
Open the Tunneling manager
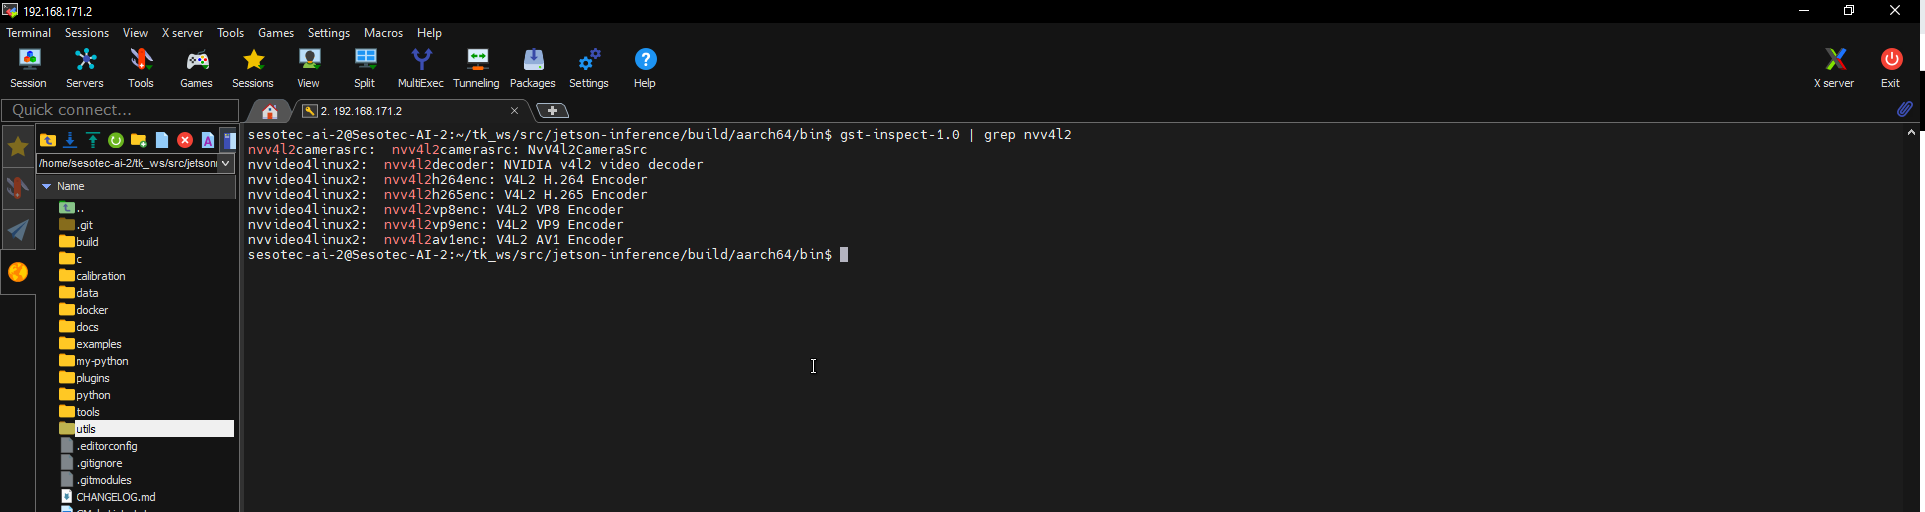(x=476, y=69)
